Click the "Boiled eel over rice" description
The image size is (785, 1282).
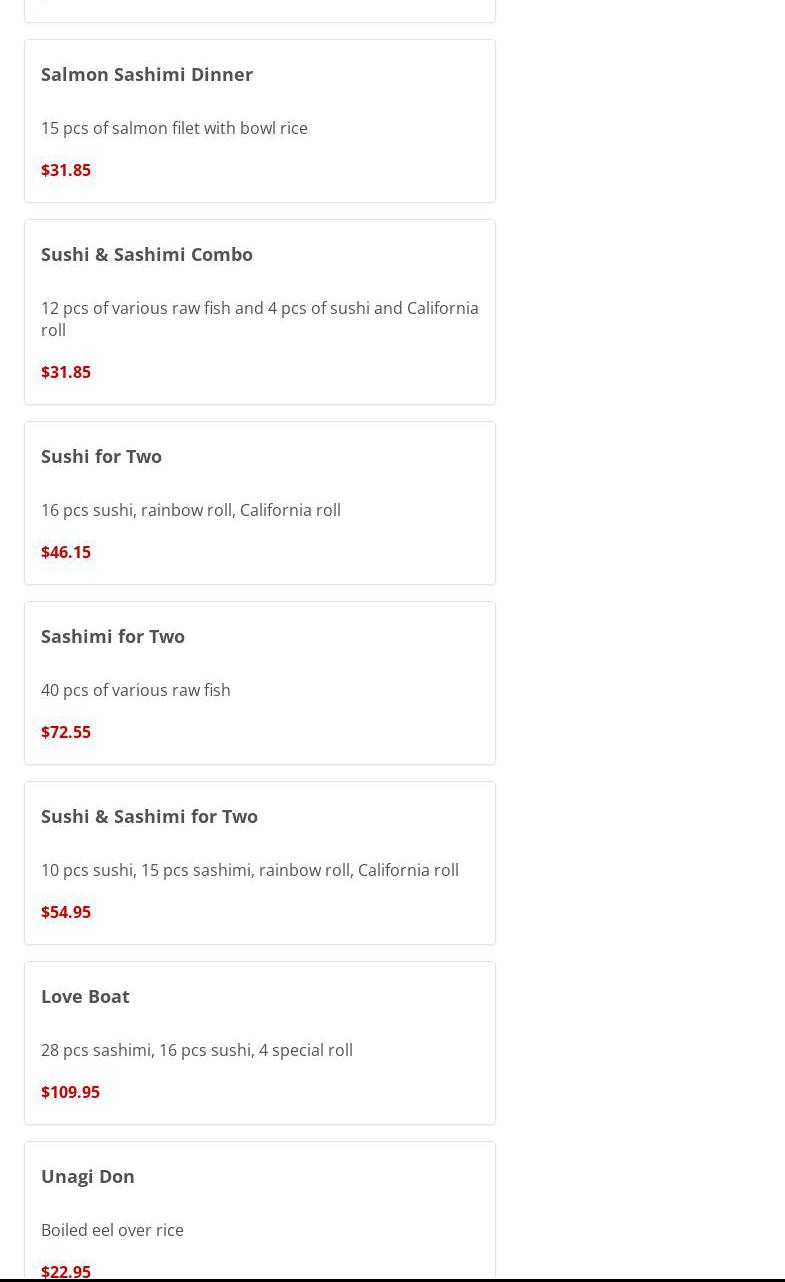click(112, 1230)
